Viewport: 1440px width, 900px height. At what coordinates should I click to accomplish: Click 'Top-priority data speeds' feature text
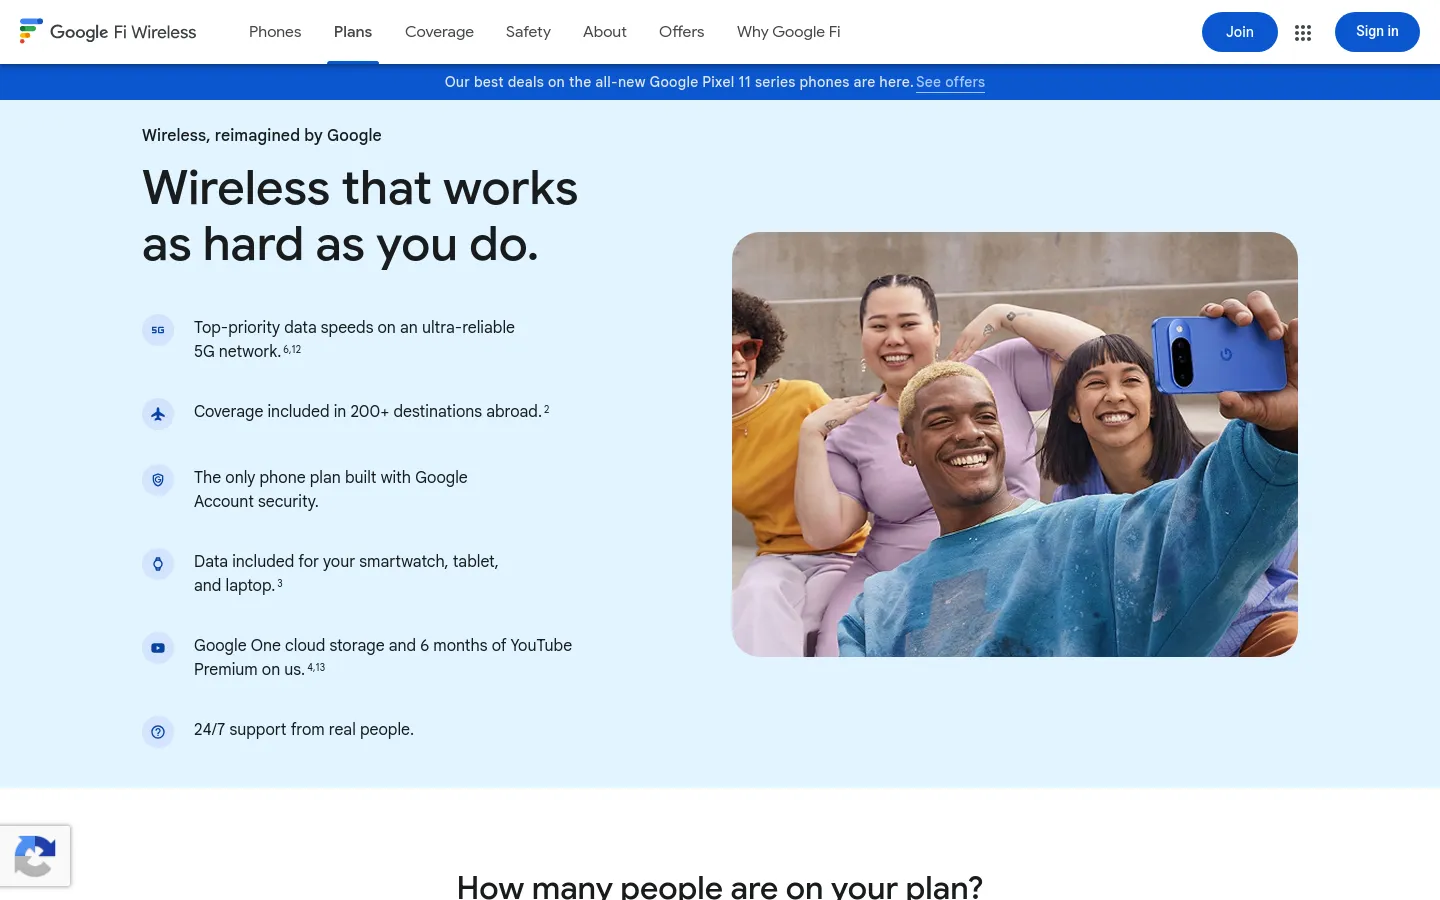(x=354, y=339)
